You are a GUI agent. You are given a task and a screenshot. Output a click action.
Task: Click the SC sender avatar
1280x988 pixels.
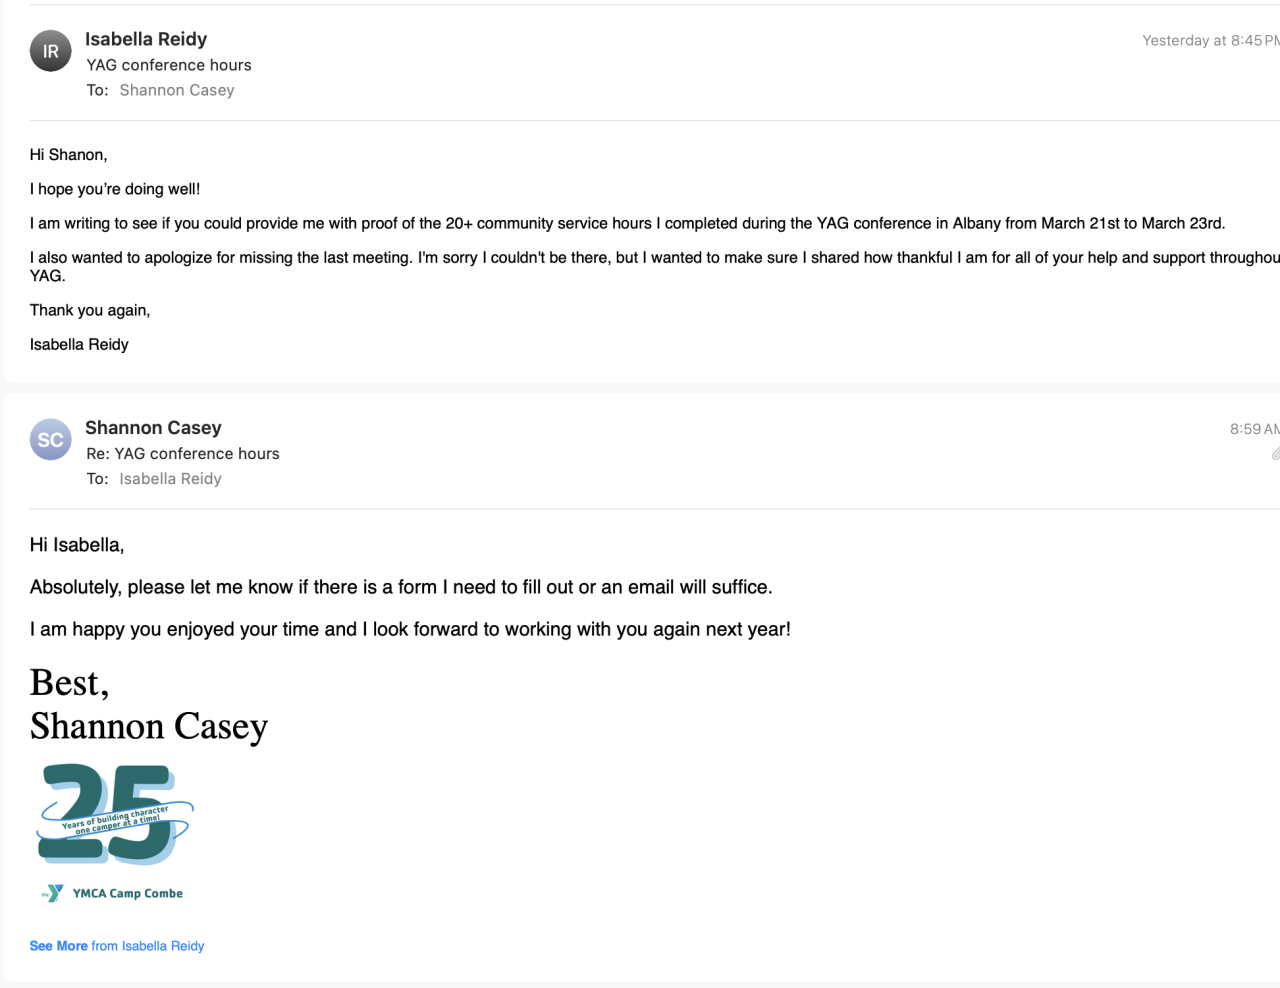click(50, 440)
